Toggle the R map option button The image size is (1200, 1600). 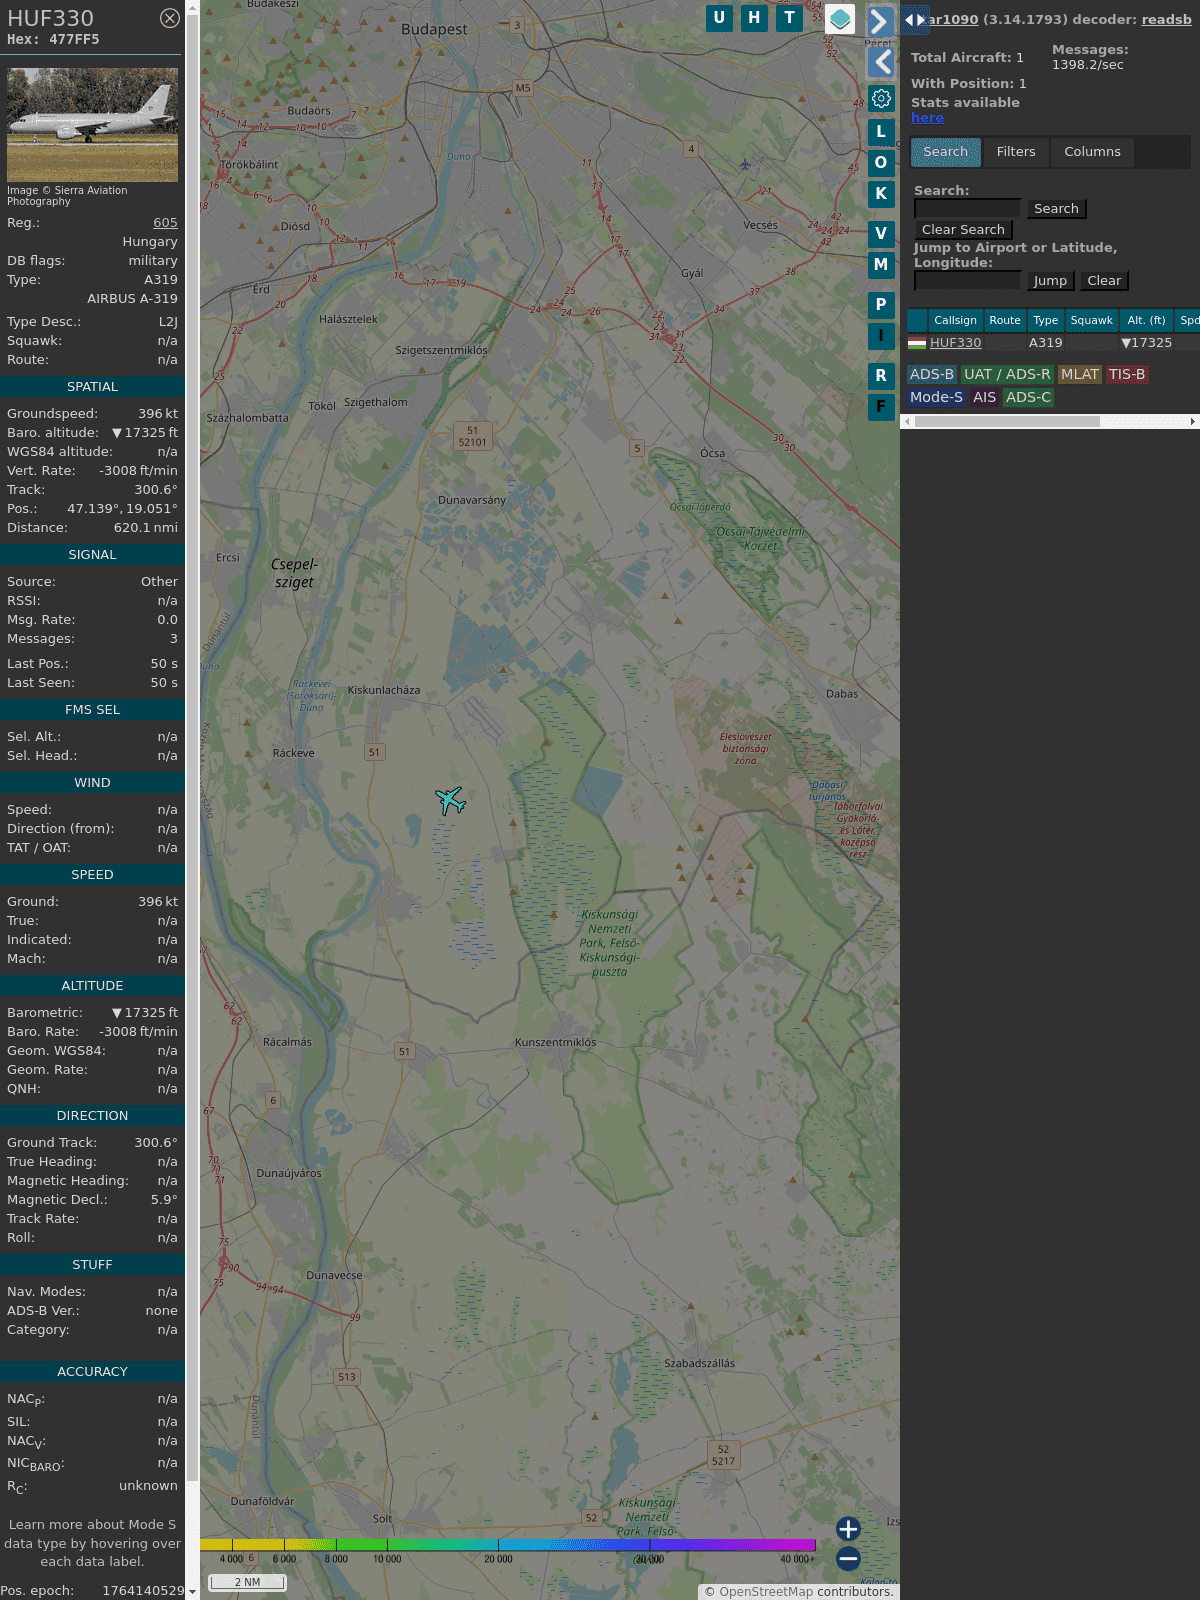pos(881,376)
